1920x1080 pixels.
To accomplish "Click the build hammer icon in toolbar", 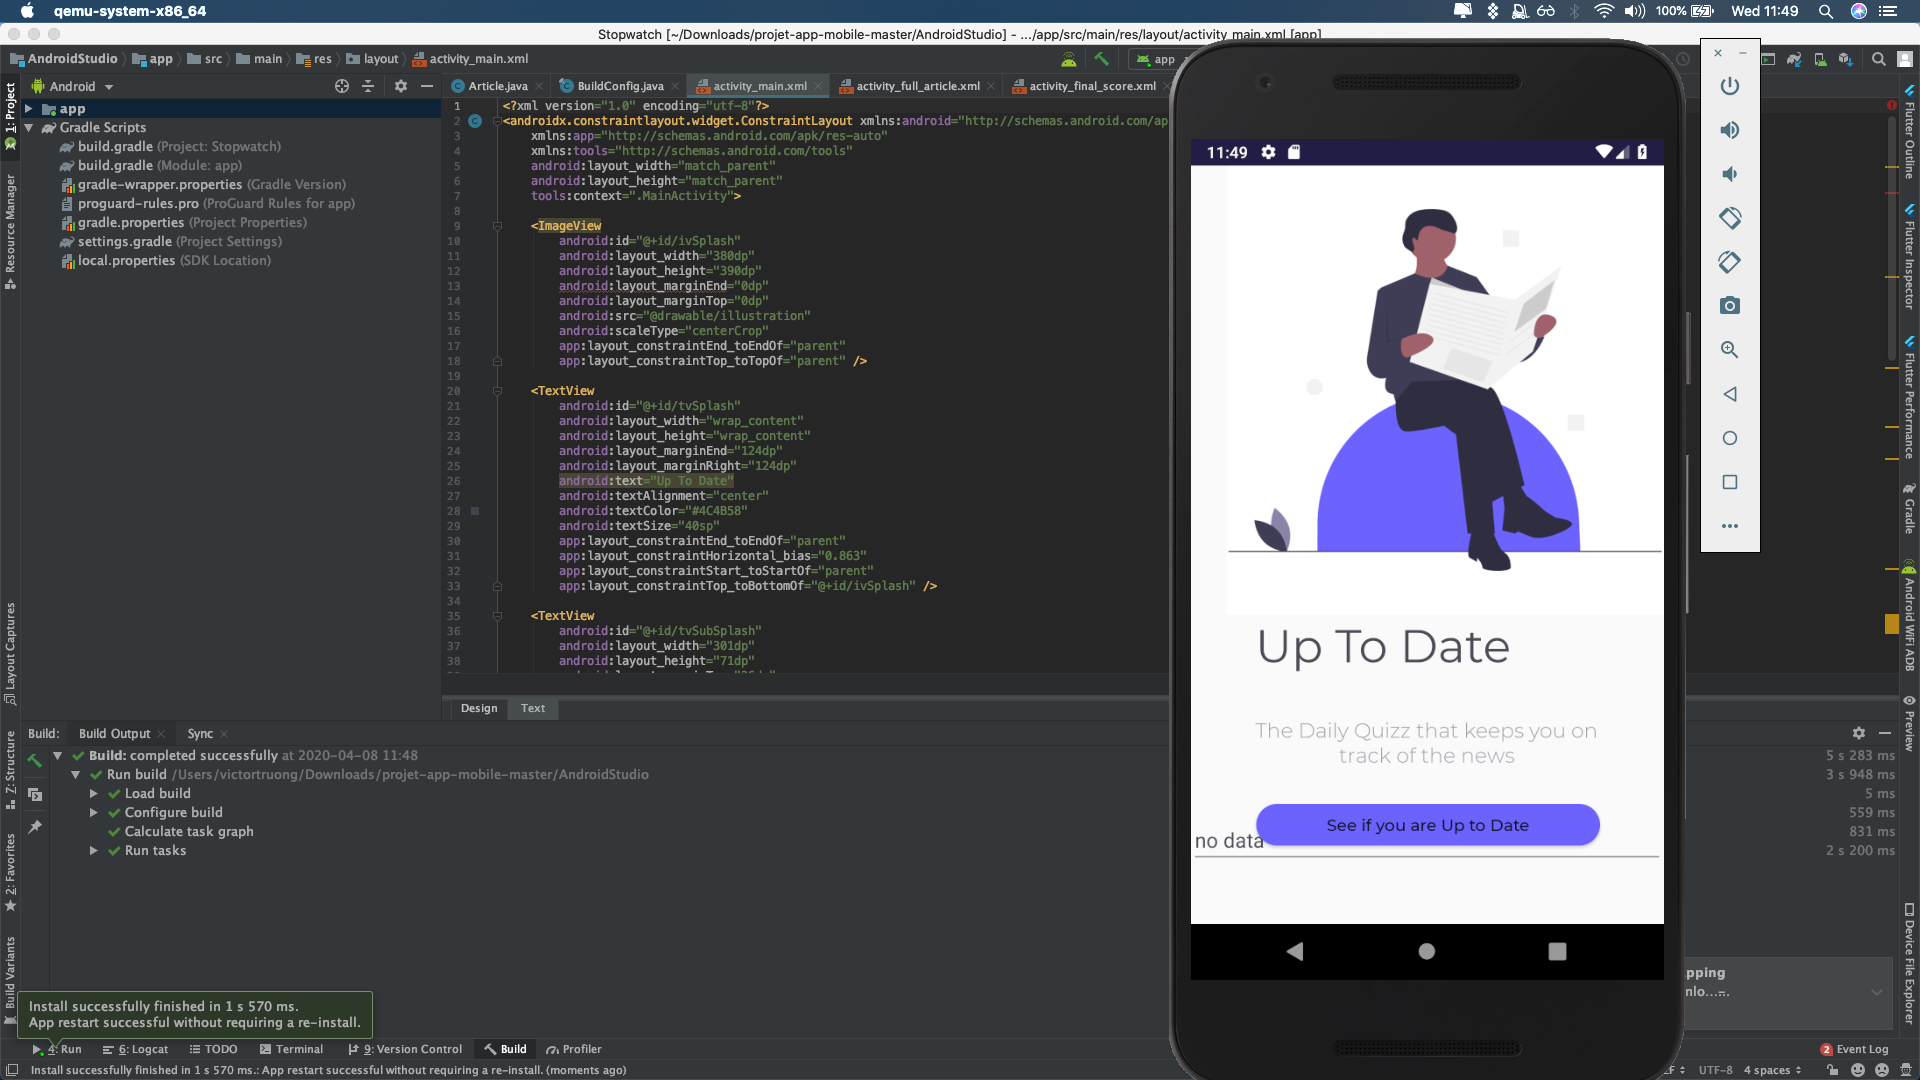I will pyautogui.click(x=1101, y=59).
